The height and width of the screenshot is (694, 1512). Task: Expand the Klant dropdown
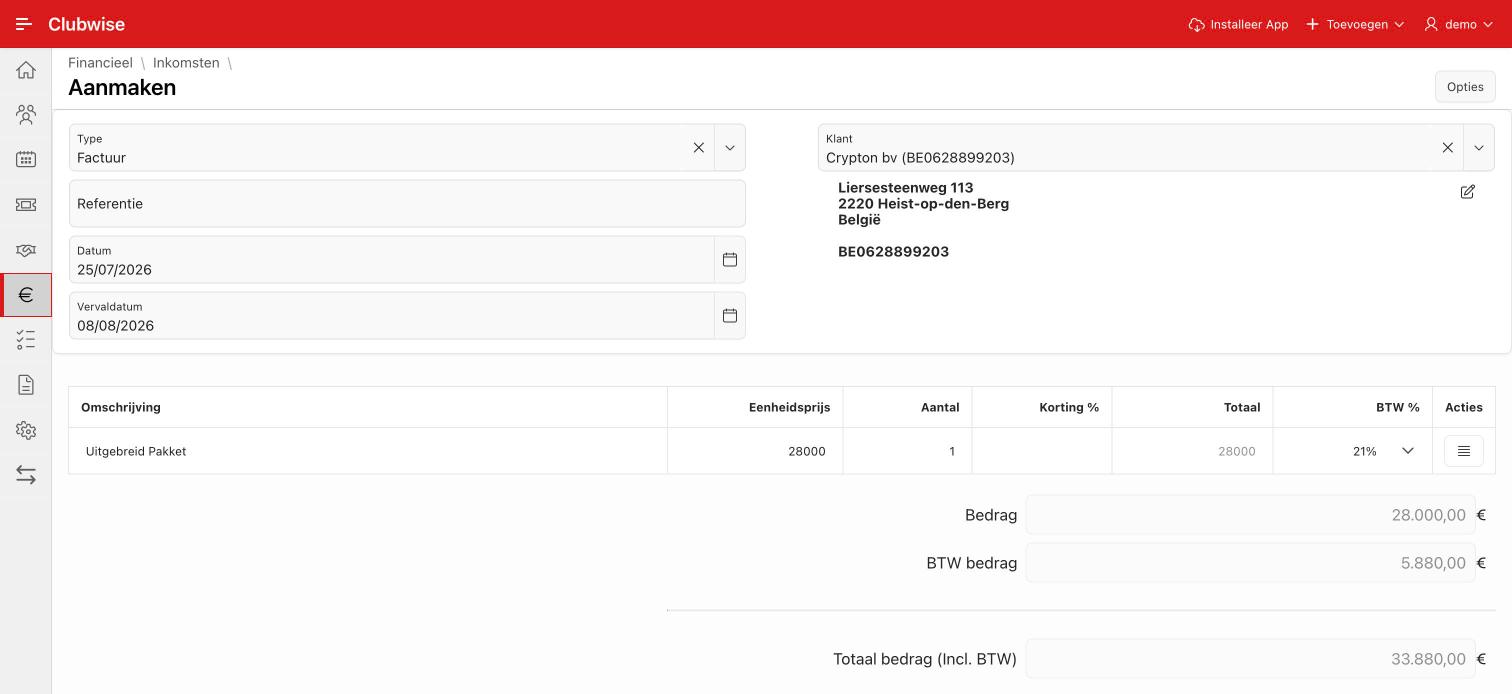[1479, 148]
